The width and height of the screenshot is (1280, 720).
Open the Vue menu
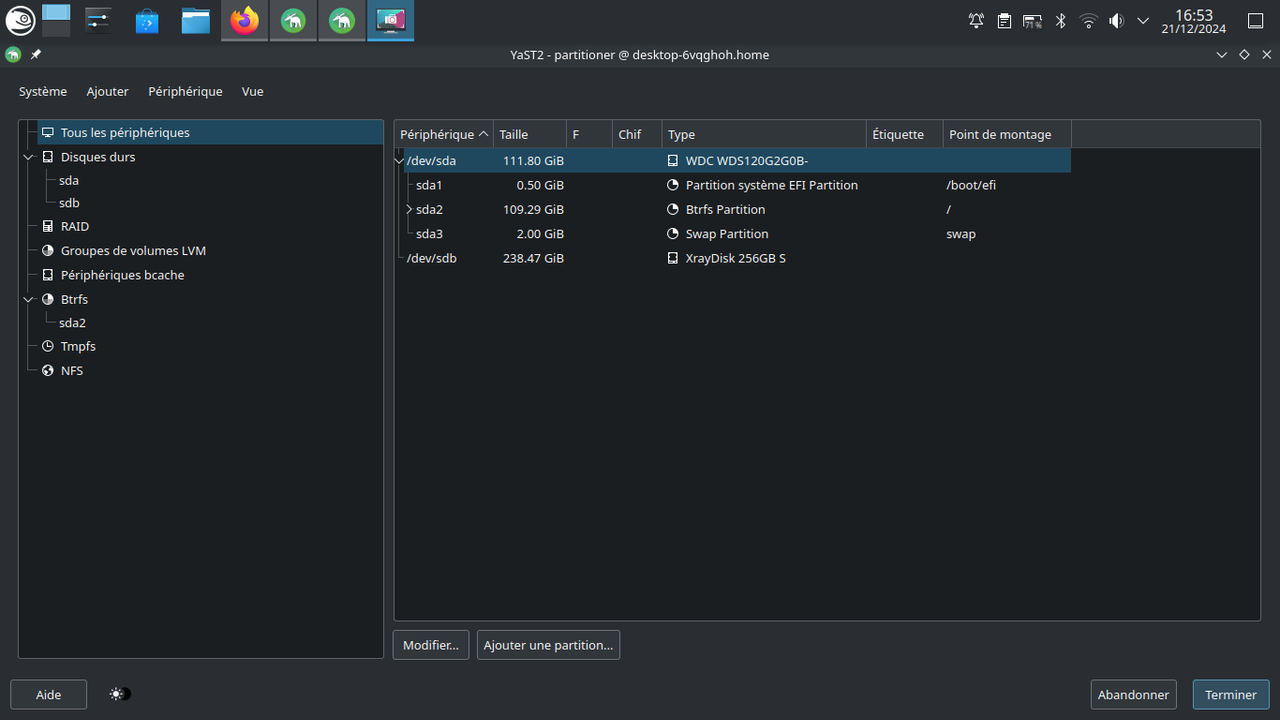coord(252,91)
